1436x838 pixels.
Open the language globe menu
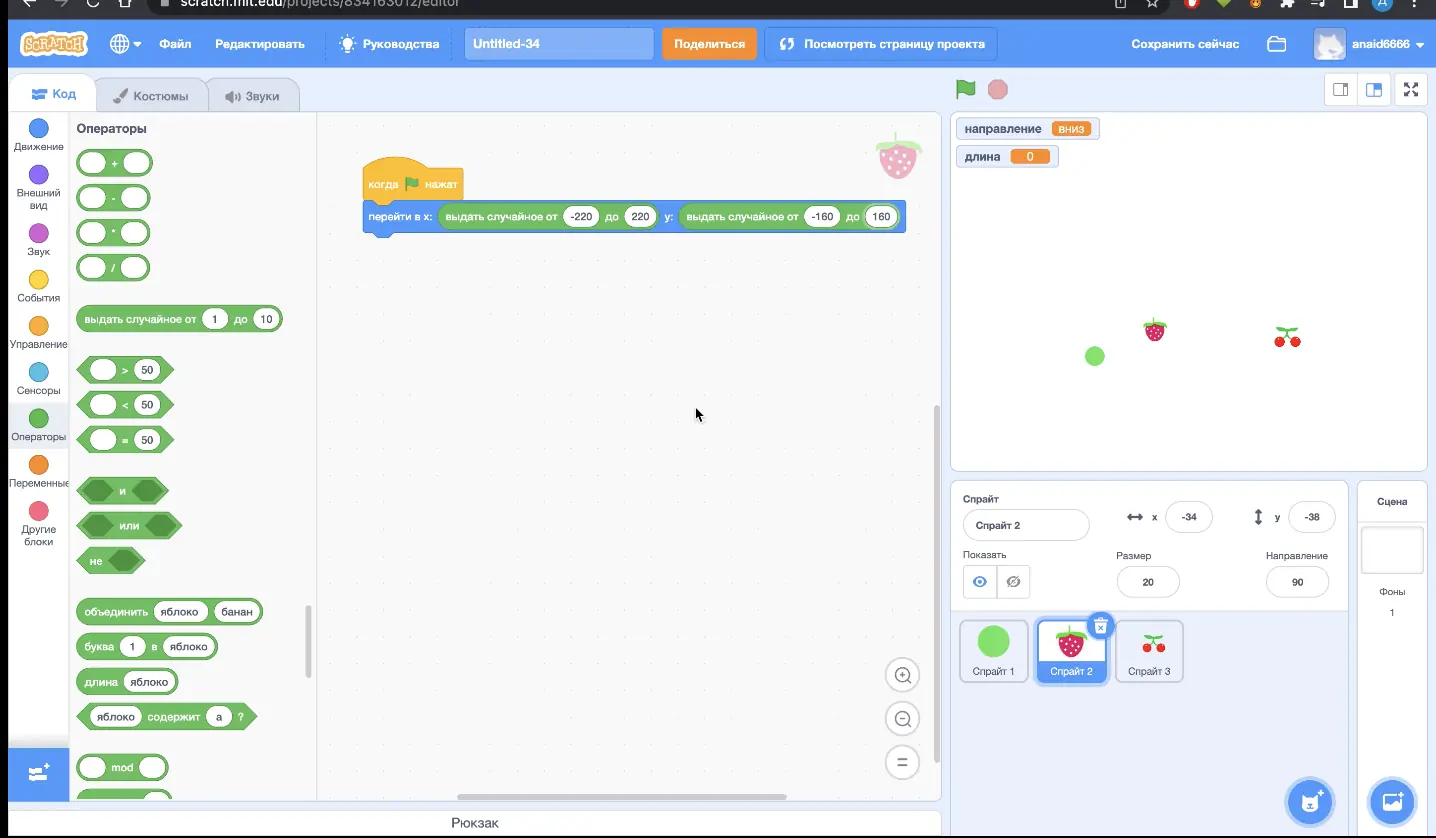click(125, 44)
